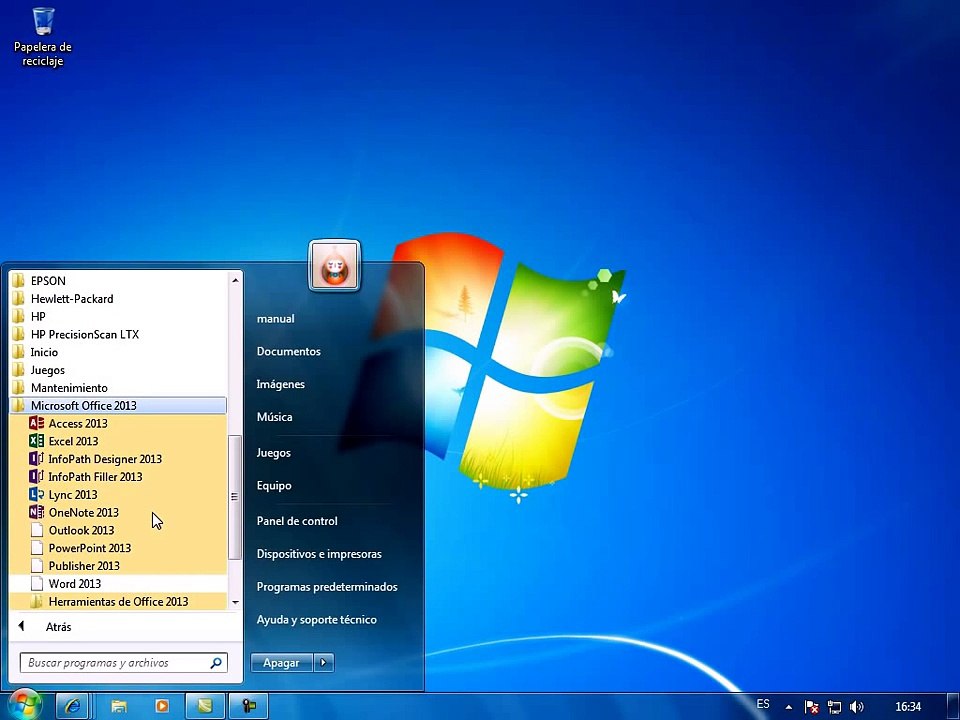Open Action Center flag in tray
960x720 pixels.
click(x=812, y=707)
